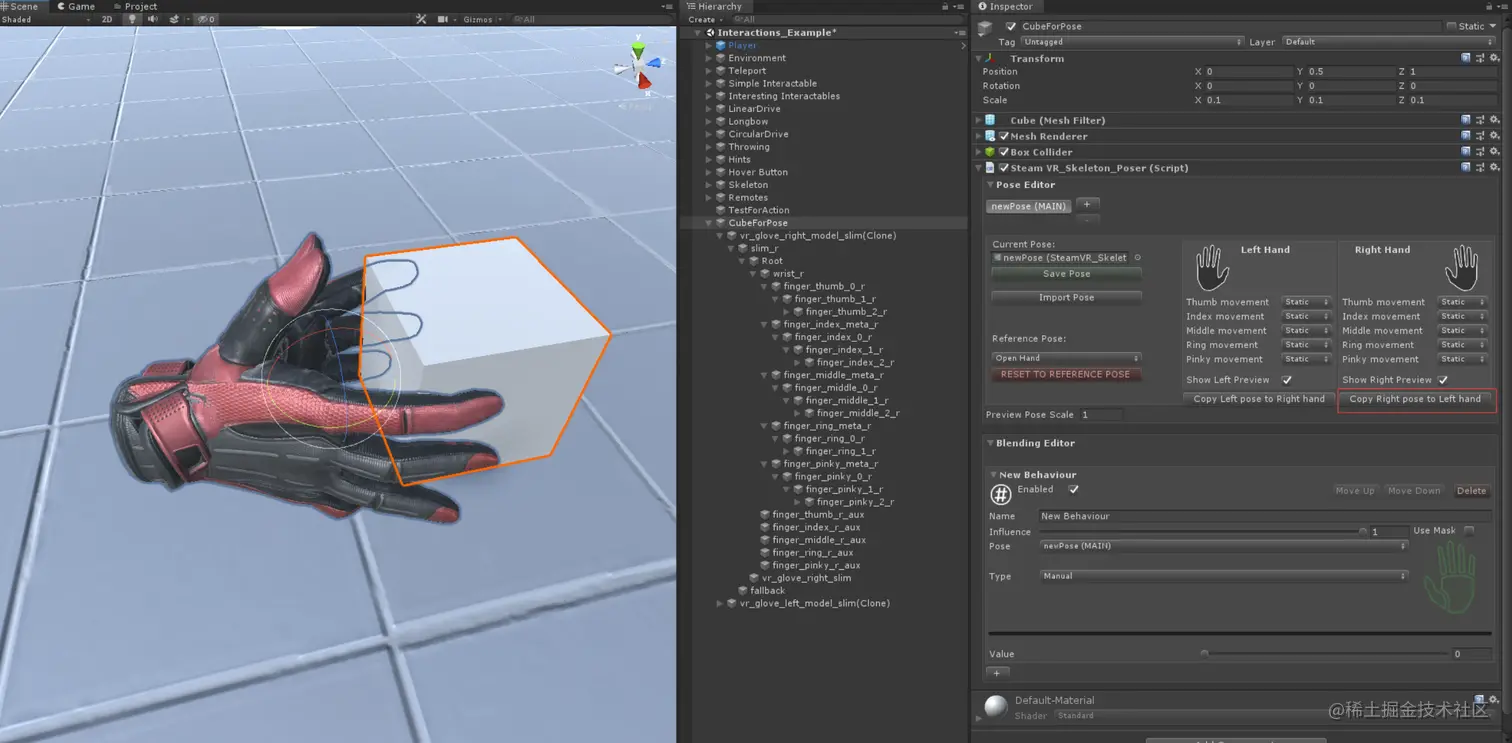The height and width of the screenshot is (743, 1512).
Task: Delete the New Behaviour
Action: [1471, 491]
